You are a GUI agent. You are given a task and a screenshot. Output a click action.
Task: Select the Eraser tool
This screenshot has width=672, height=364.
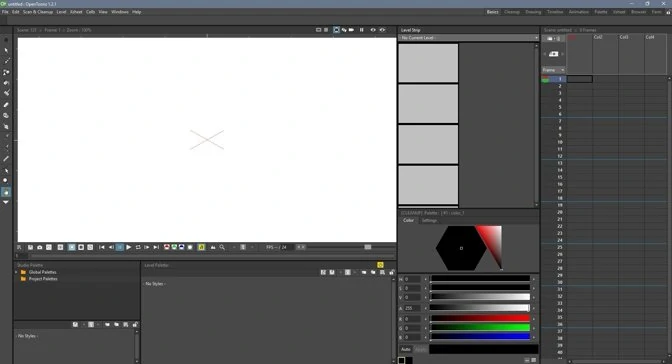(6, 105)
